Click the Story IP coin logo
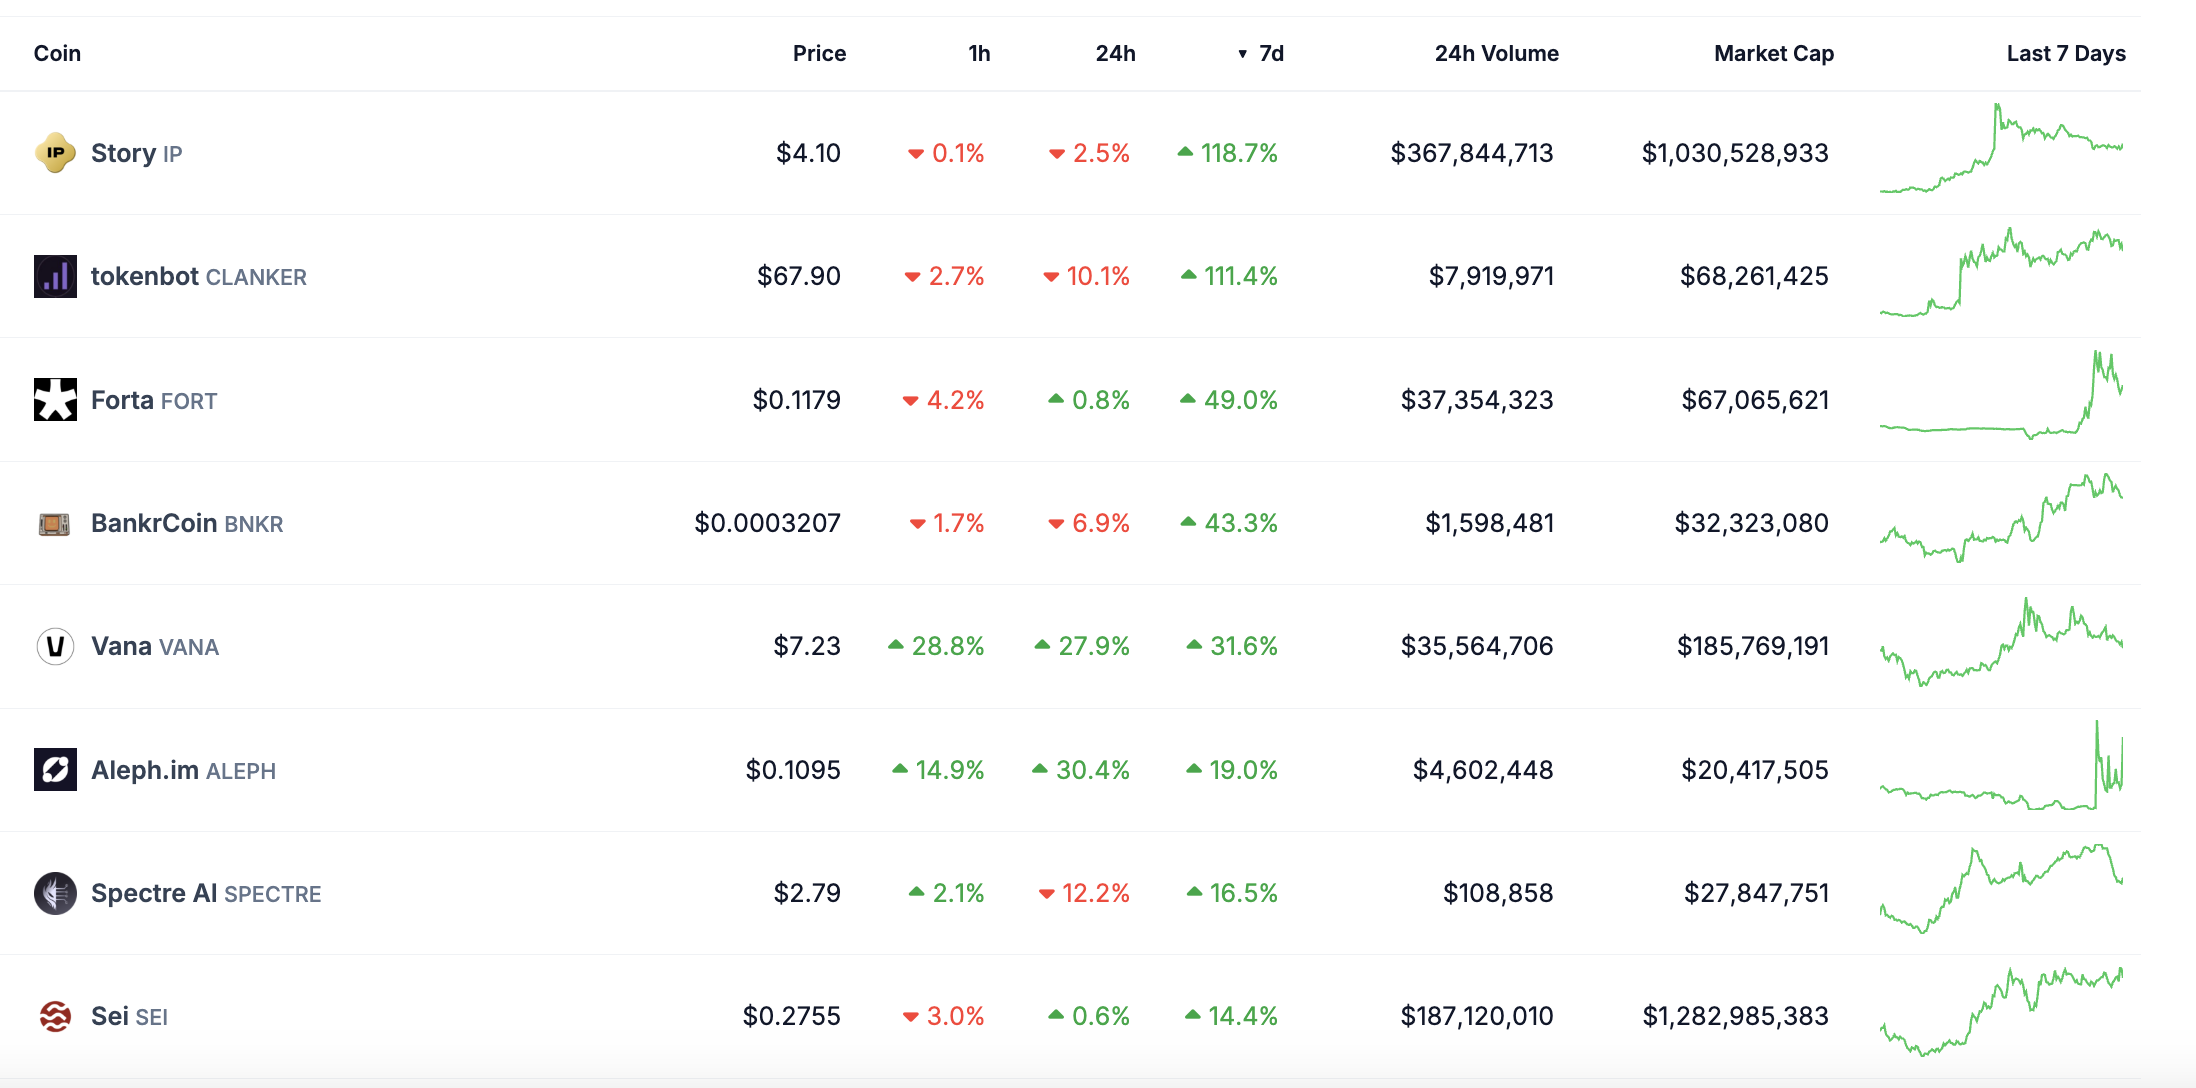Screen dimensions: 2196x1088 tap(55, 153)
